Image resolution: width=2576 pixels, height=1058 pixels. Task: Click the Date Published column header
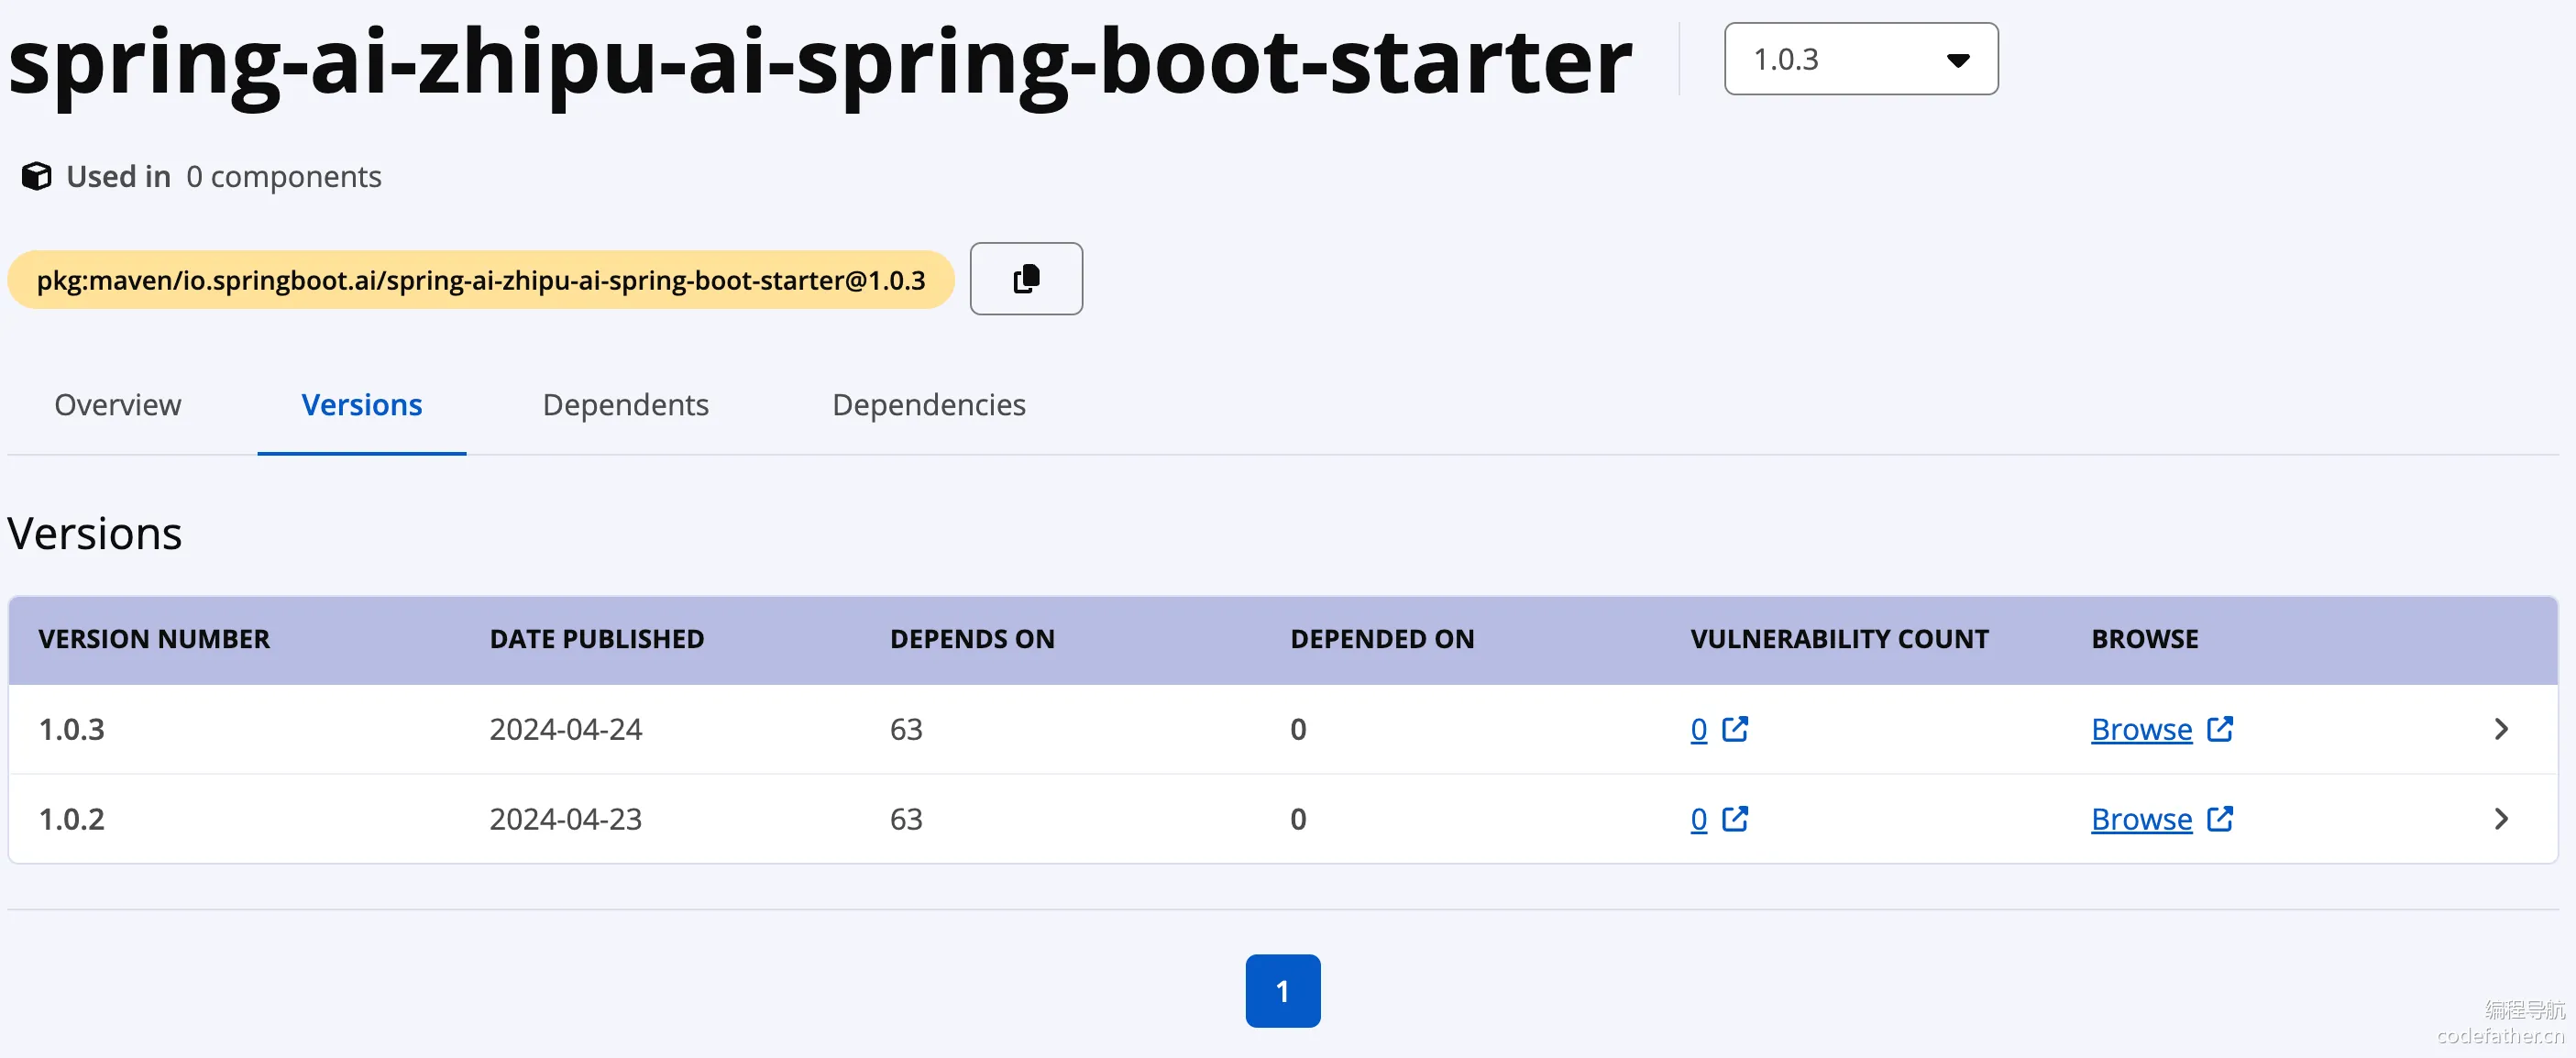point(597,639)
